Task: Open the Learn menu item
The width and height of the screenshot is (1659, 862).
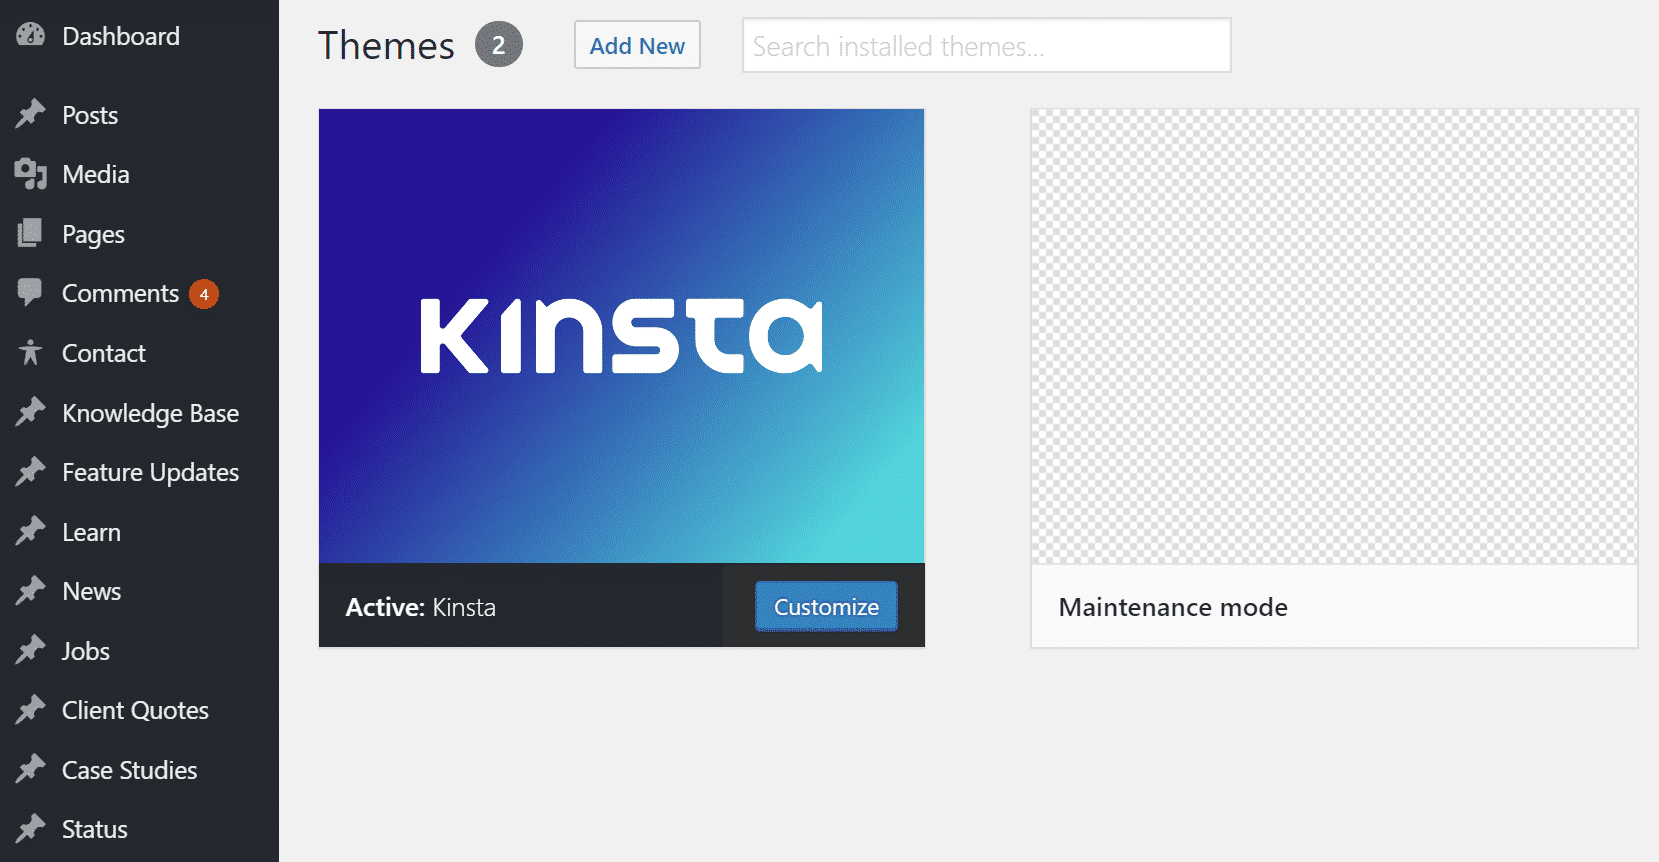Action: (x=91, y=532)
